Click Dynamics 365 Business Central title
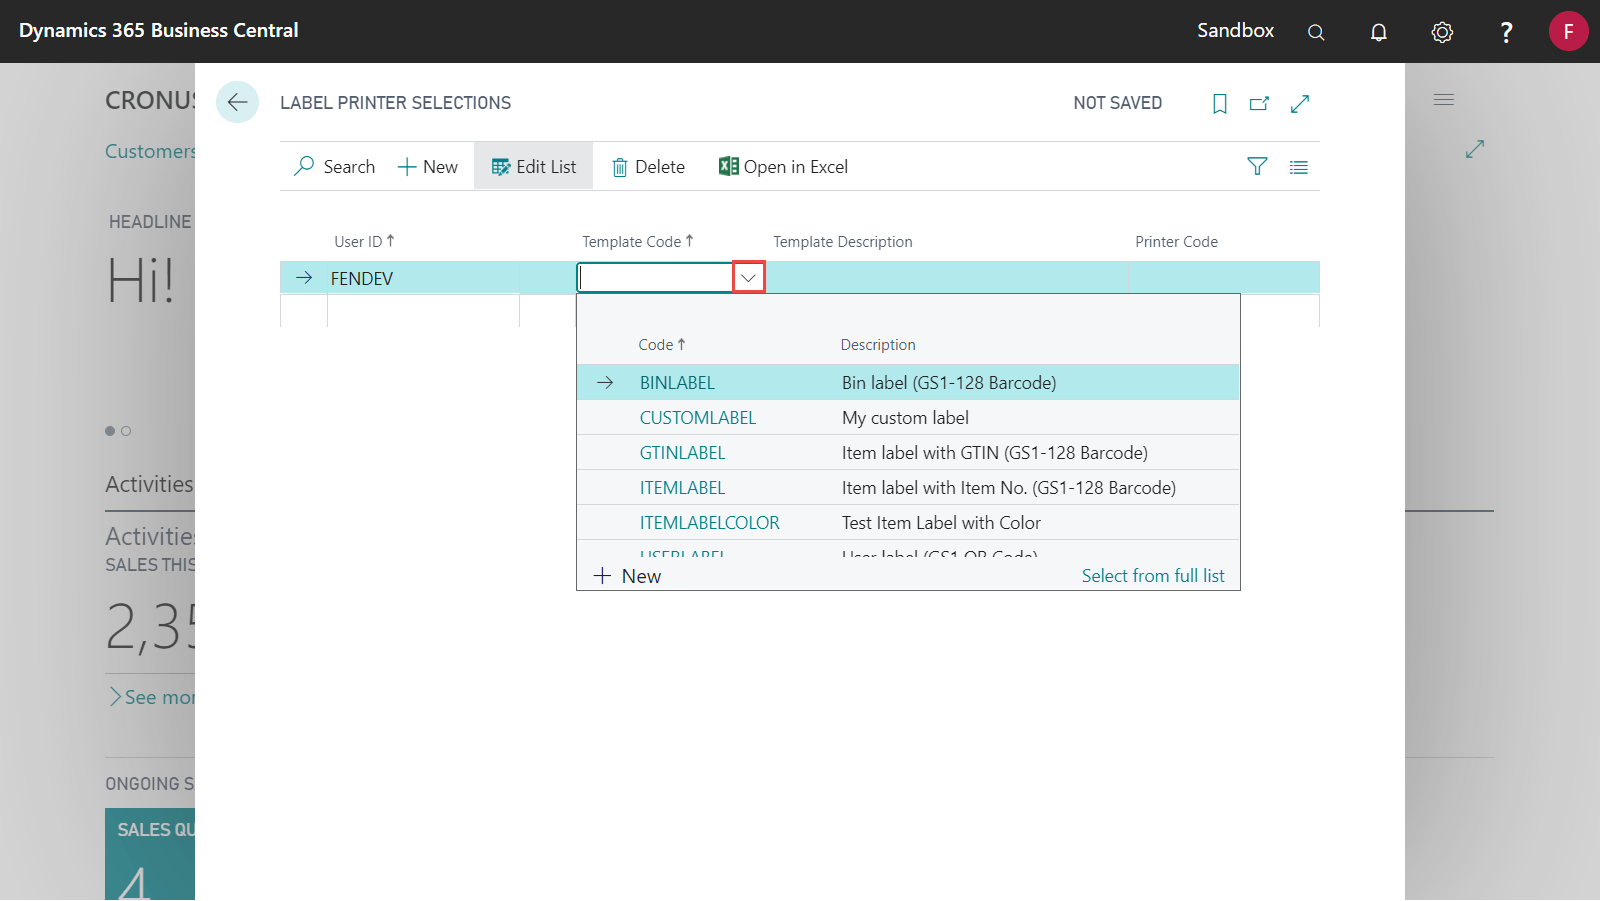Viewport: 1600px width, 901px height. (159, 31)
